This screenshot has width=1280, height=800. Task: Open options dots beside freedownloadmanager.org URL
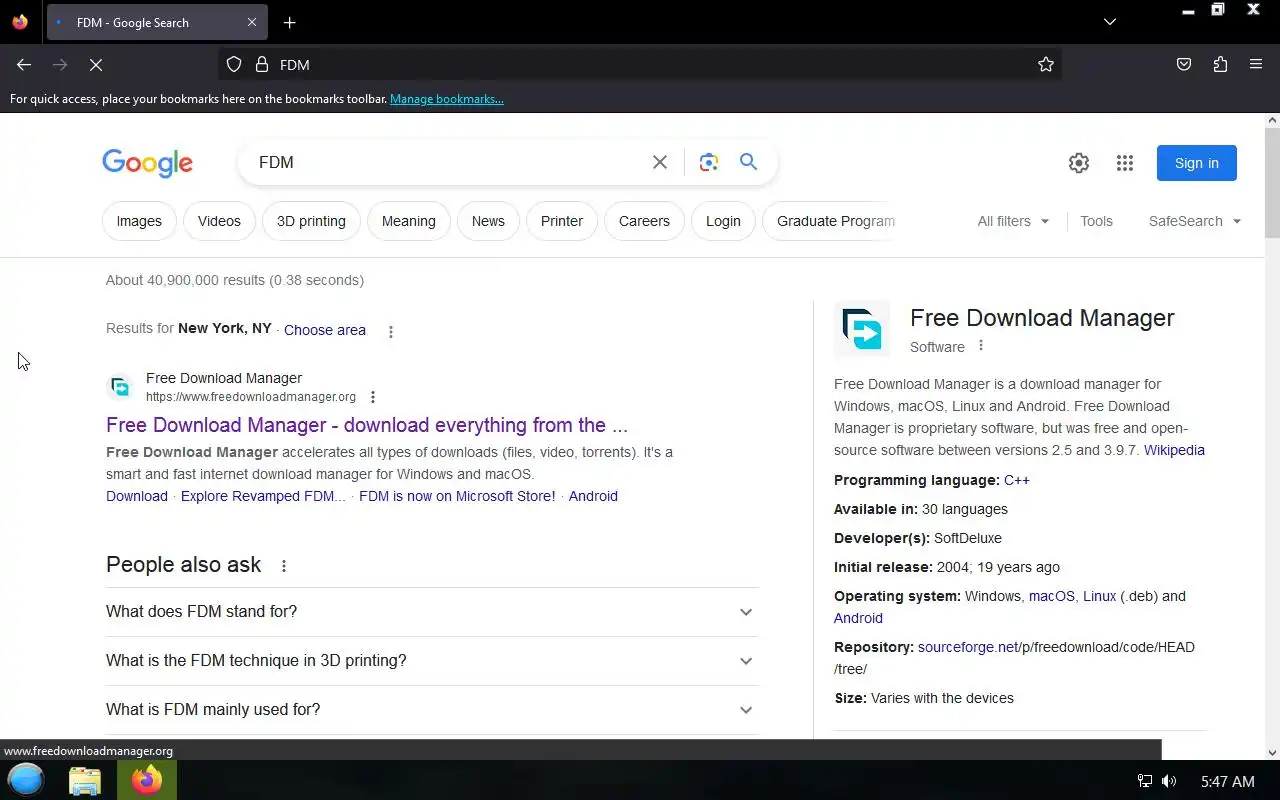[373, 397]
